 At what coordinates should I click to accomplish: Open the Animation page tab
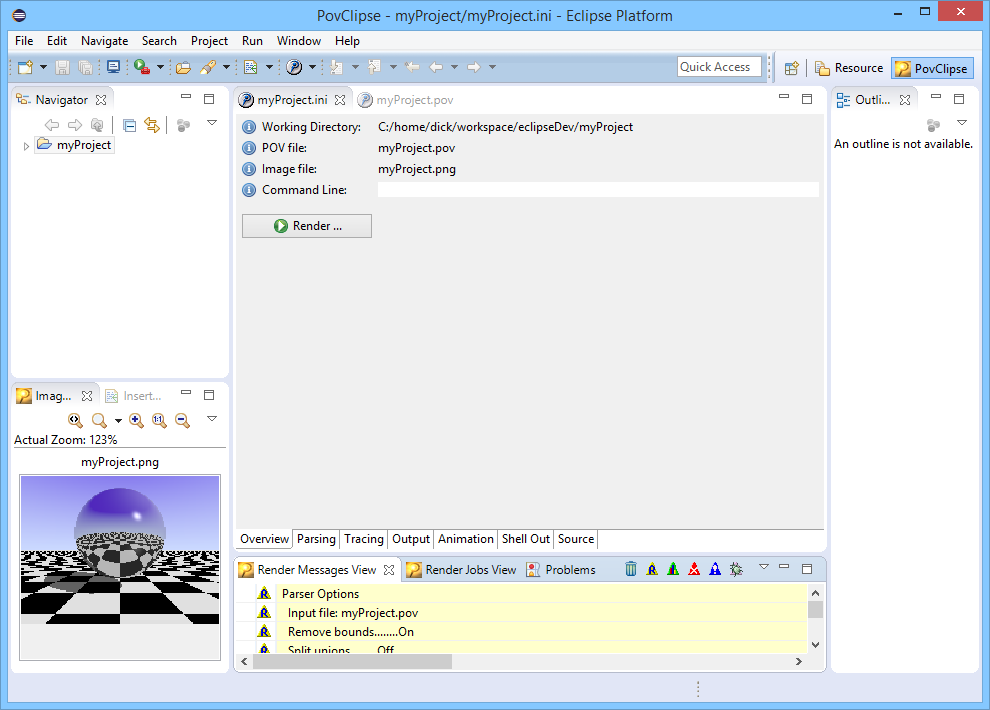click(x=466, y=539)
